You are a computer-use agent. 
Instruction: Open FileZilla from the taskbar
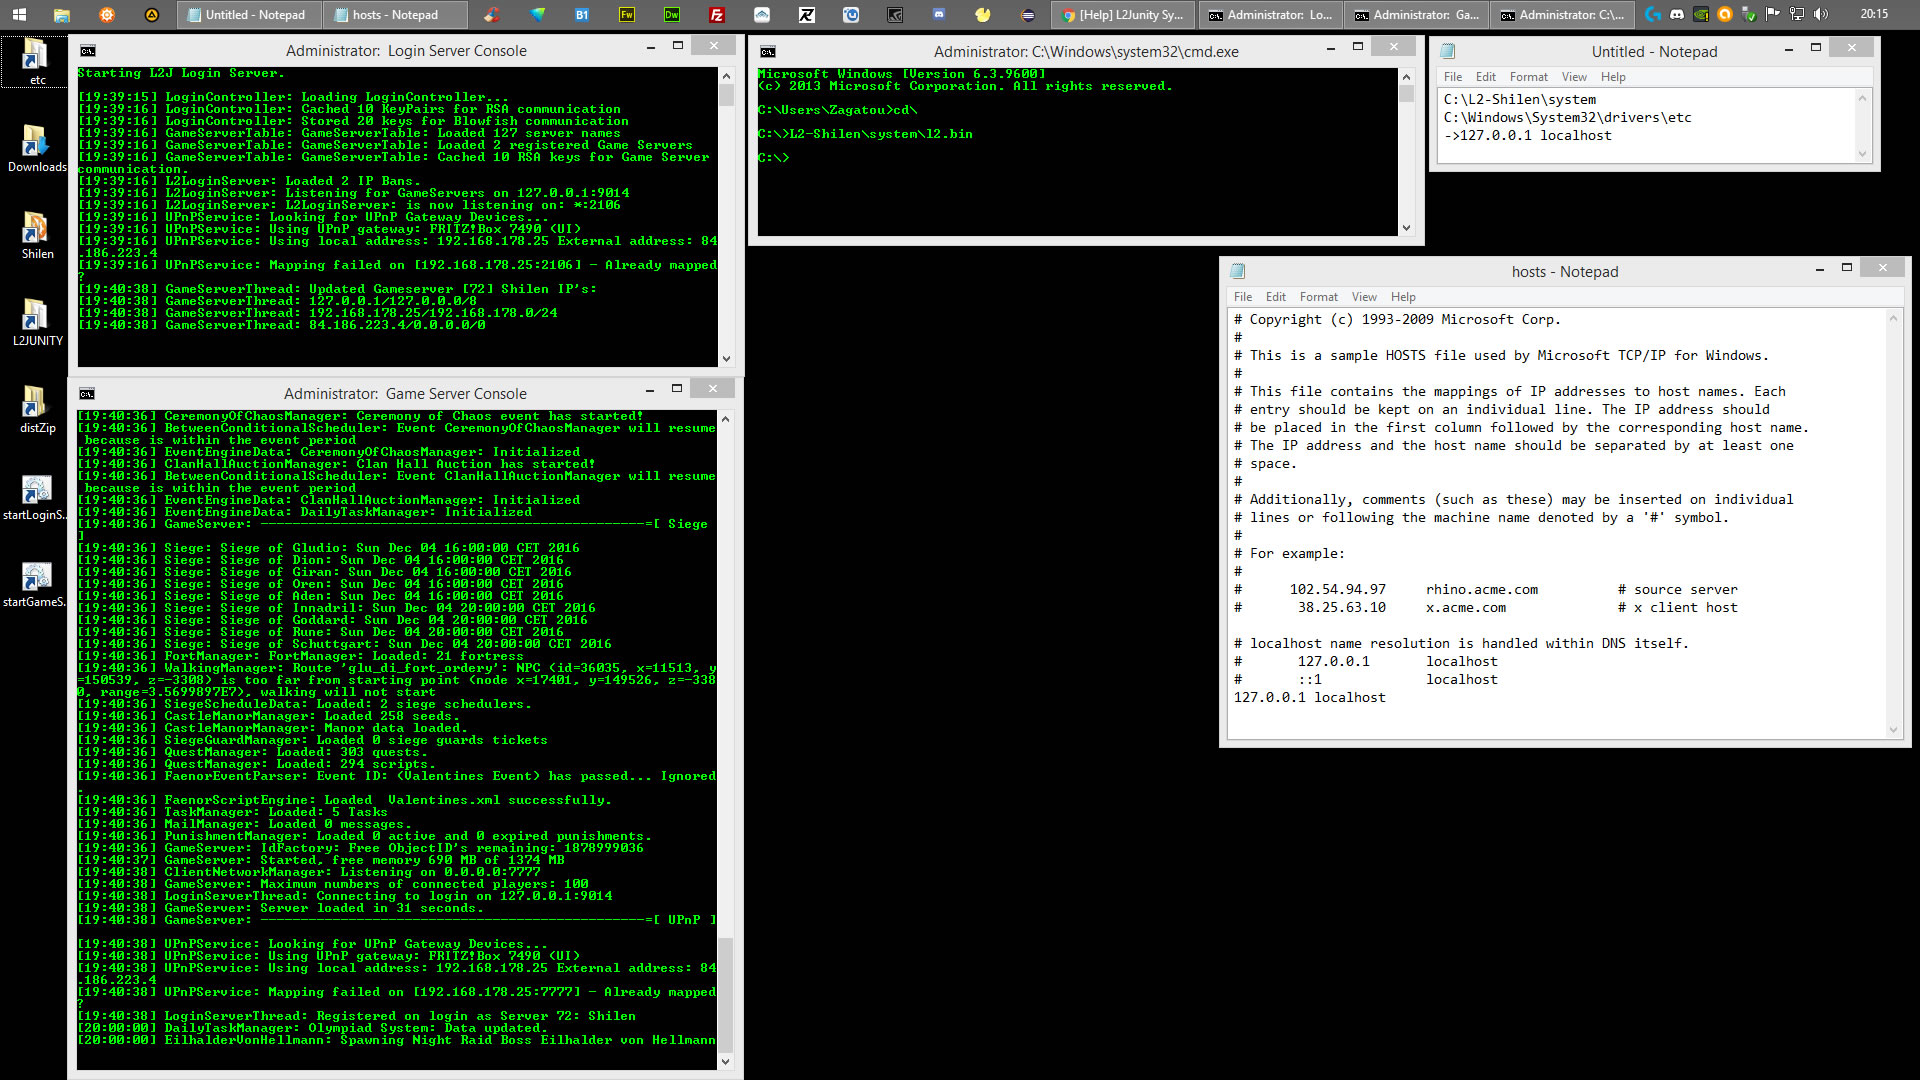tap(717, 15)
